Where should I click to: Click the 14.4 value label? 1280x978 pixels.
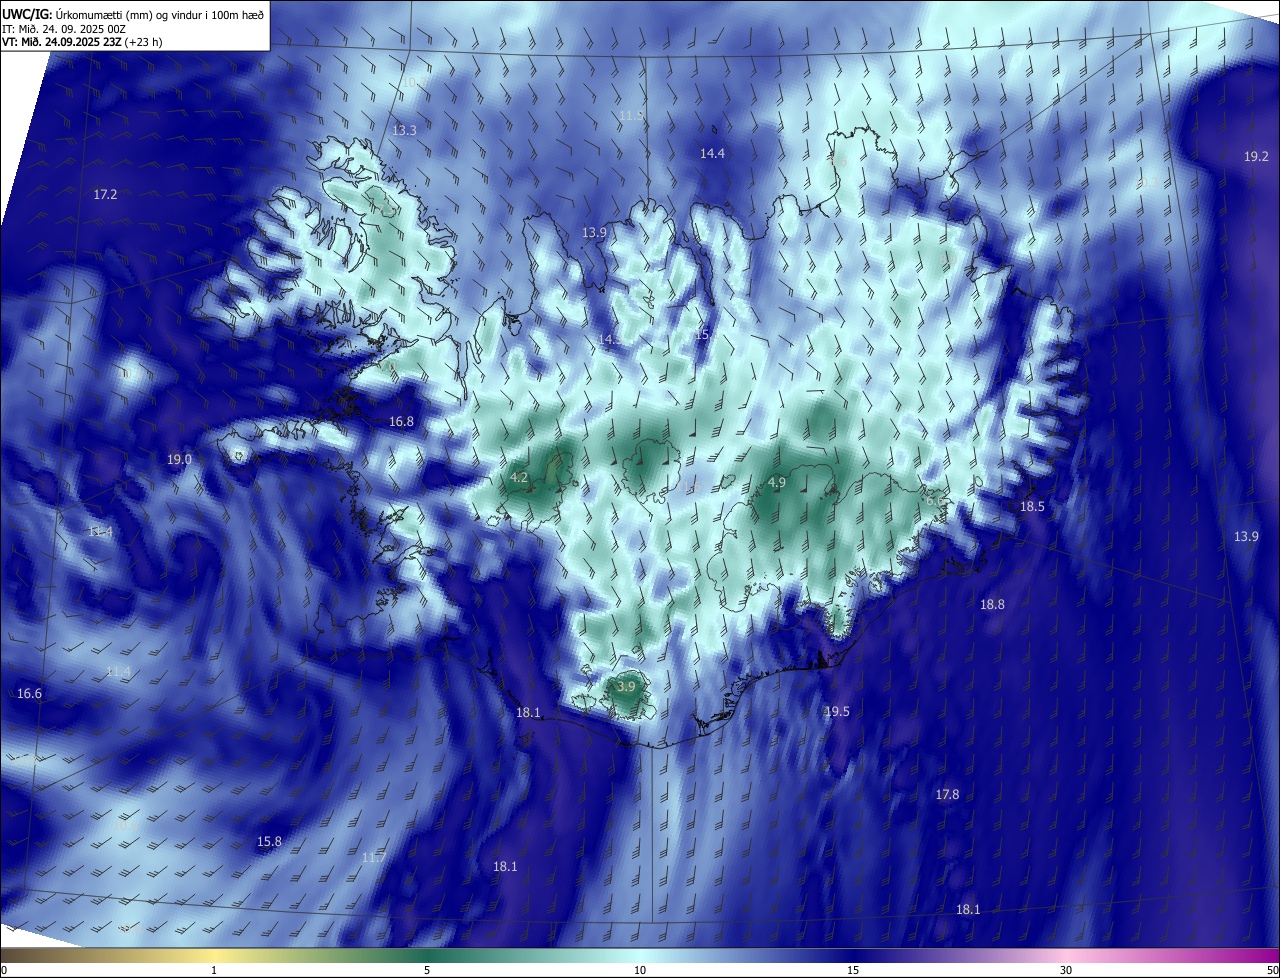712,153
